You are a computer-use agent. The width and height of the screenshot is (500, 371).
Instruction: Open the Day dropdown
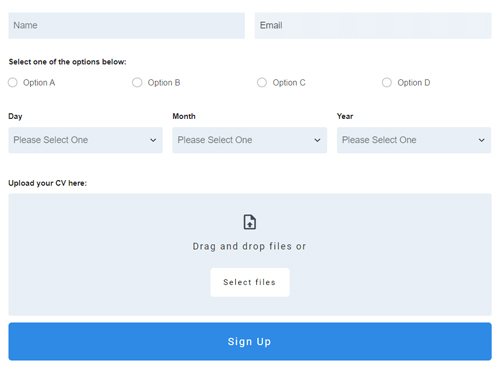click(86, 140)
